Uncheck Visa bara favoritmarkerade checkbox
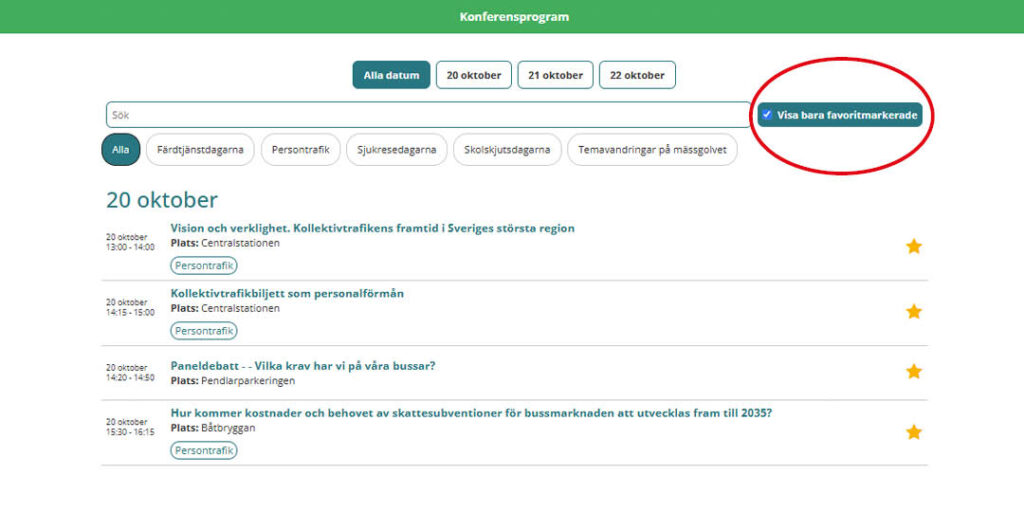 [x=767, y=114]
